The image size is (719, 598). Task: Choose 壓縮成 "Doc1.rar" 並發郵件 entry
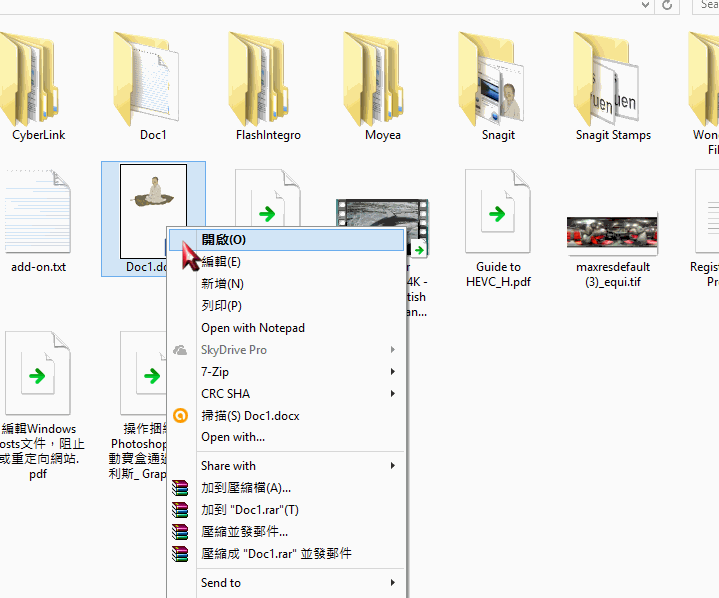pyautogui.click(x=287, y=554)
